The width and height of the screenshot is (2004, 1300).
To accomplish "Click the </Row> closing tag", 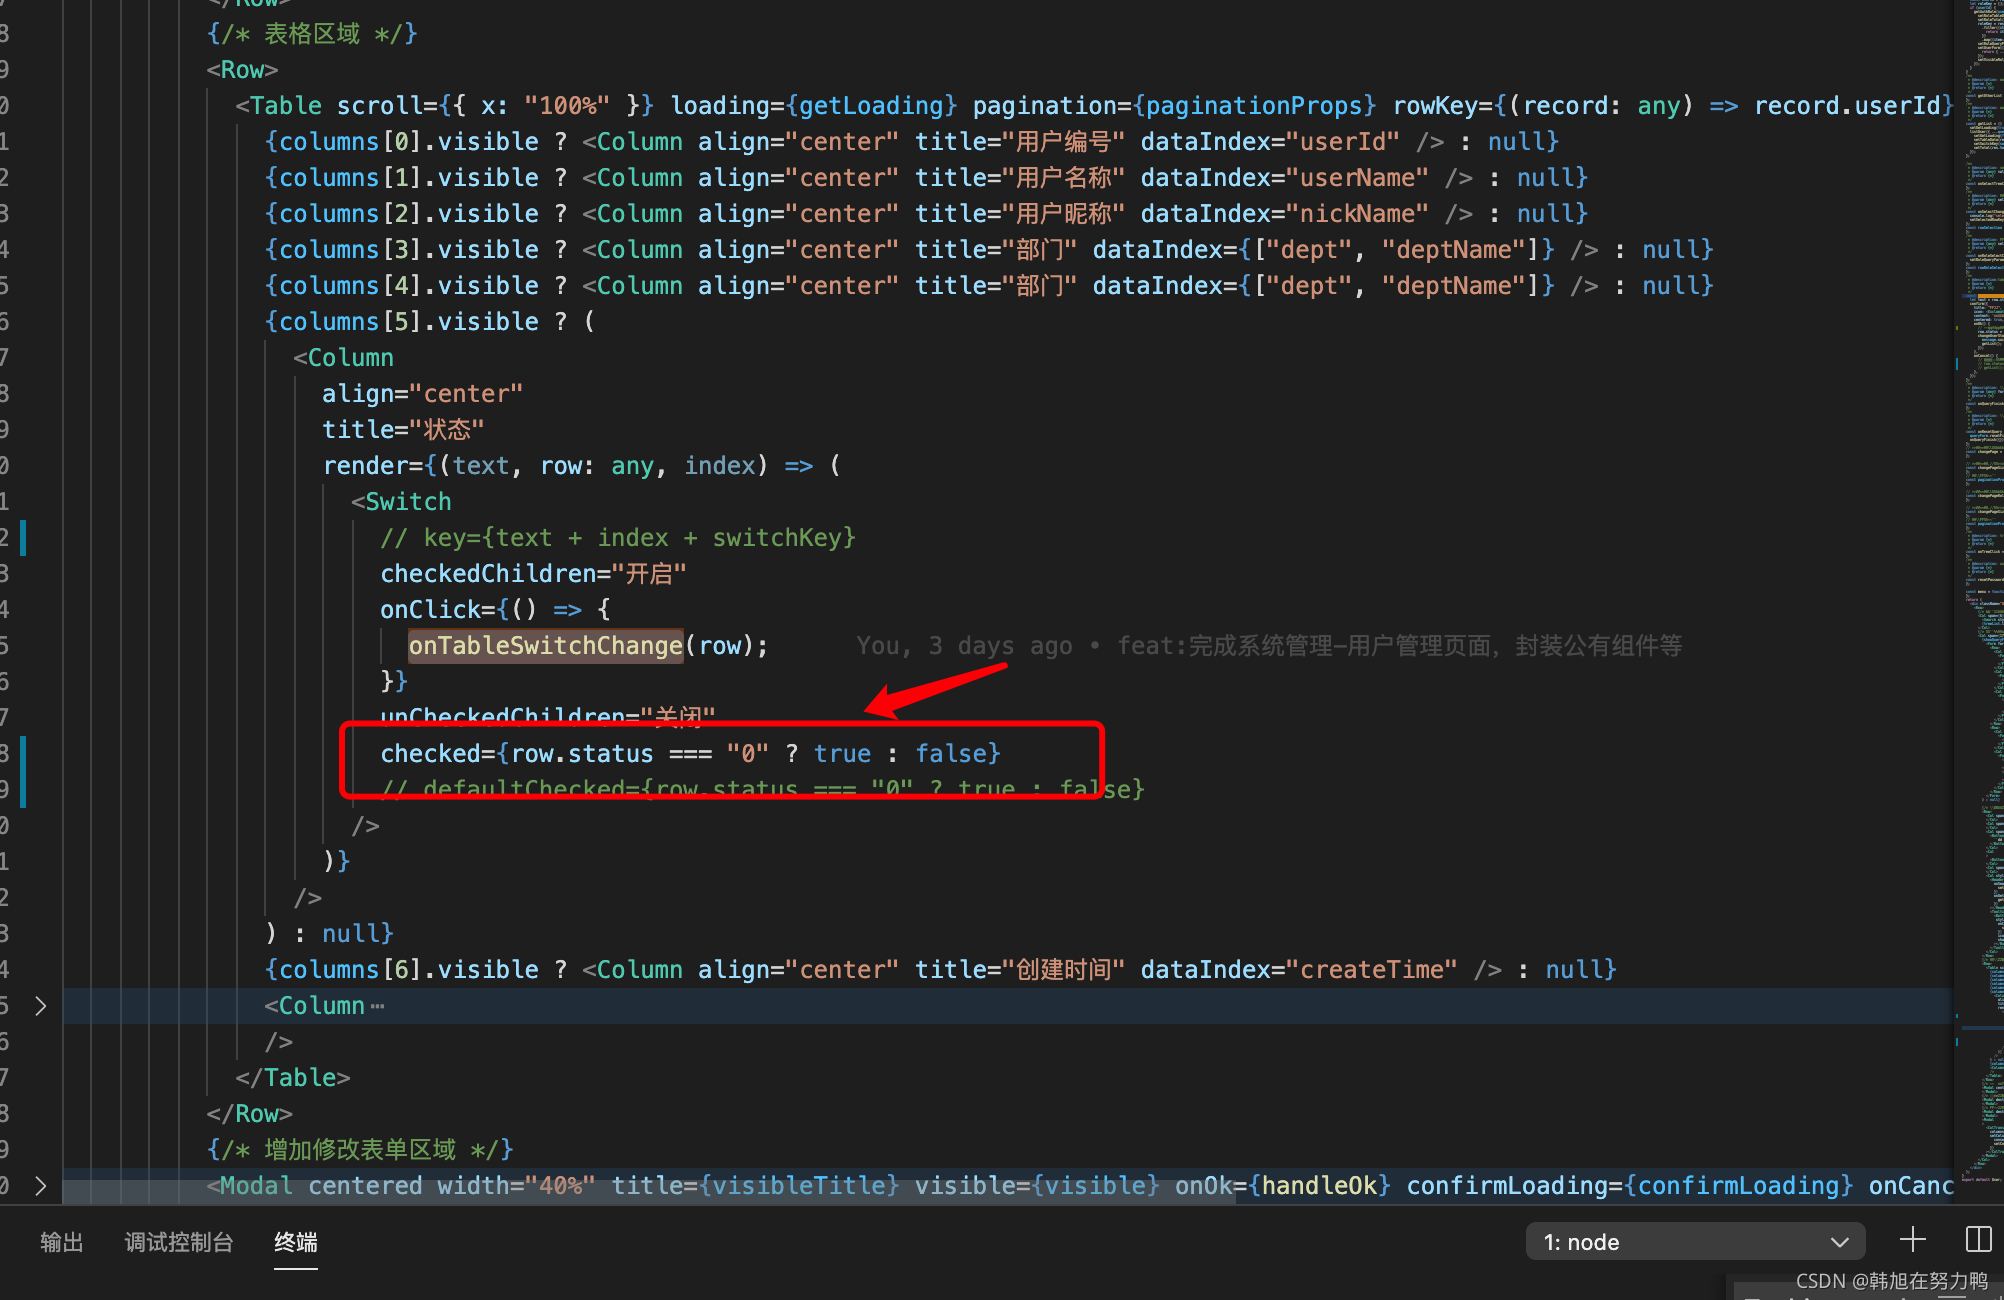I will point(249,1114).
